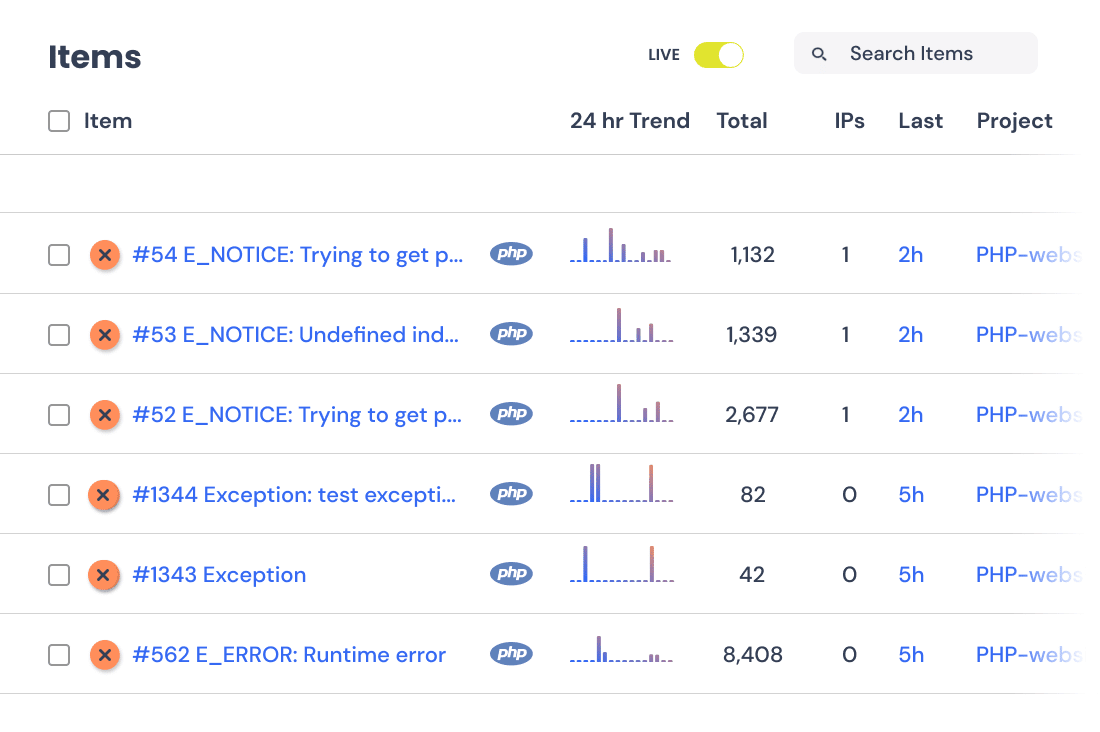Click the PHP badge on the #562 E_ERROR row
Image resolution: width=1100 pixels, height=732 pixels.
[511, 654]
